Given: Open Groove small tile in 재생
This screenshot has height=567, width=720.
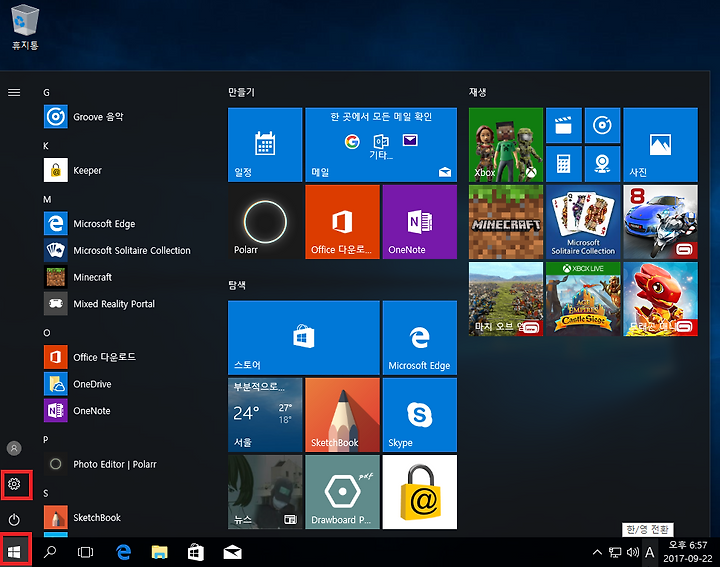Looking at the screenshot, I should [602, 125].
